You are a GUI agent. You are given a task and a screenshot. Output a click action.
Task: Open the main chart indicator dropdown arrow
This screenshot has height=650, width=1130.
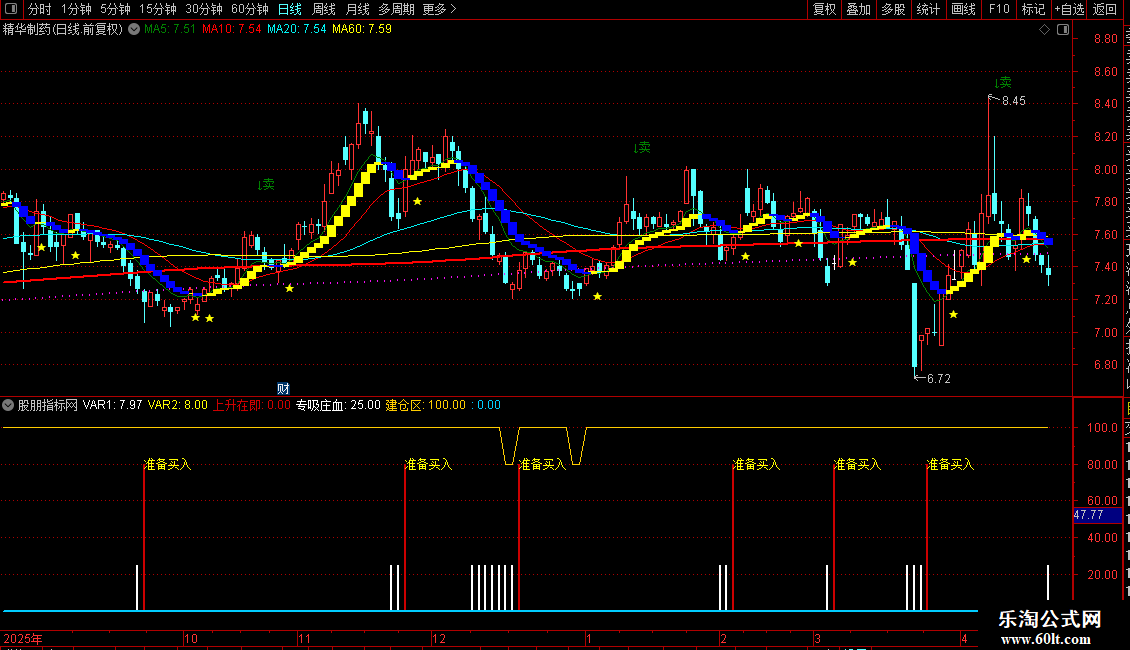pyautogui.click(x=134, y=30)
